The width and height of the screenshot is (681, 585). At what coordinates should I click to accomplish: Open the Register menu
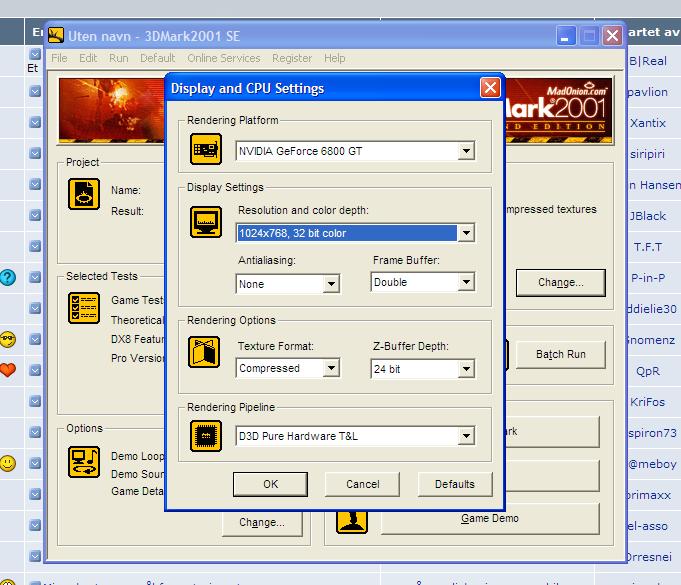(x=292, y=58)
